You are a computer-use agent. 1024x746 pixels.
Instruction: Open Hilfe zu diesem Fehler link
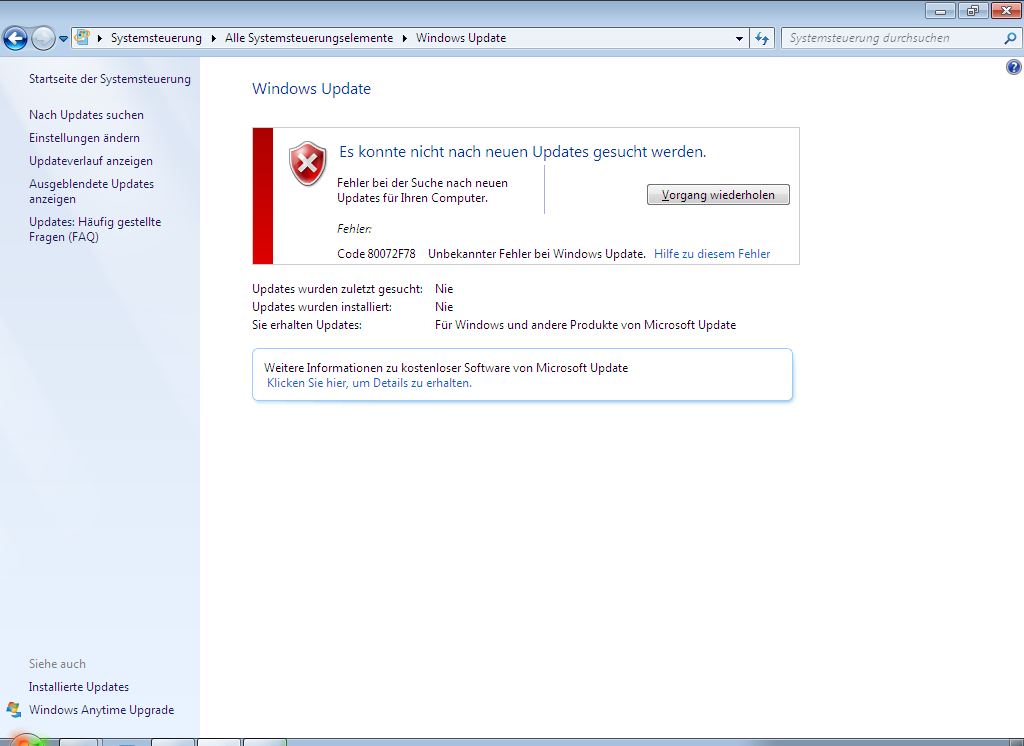click(712, 254)
